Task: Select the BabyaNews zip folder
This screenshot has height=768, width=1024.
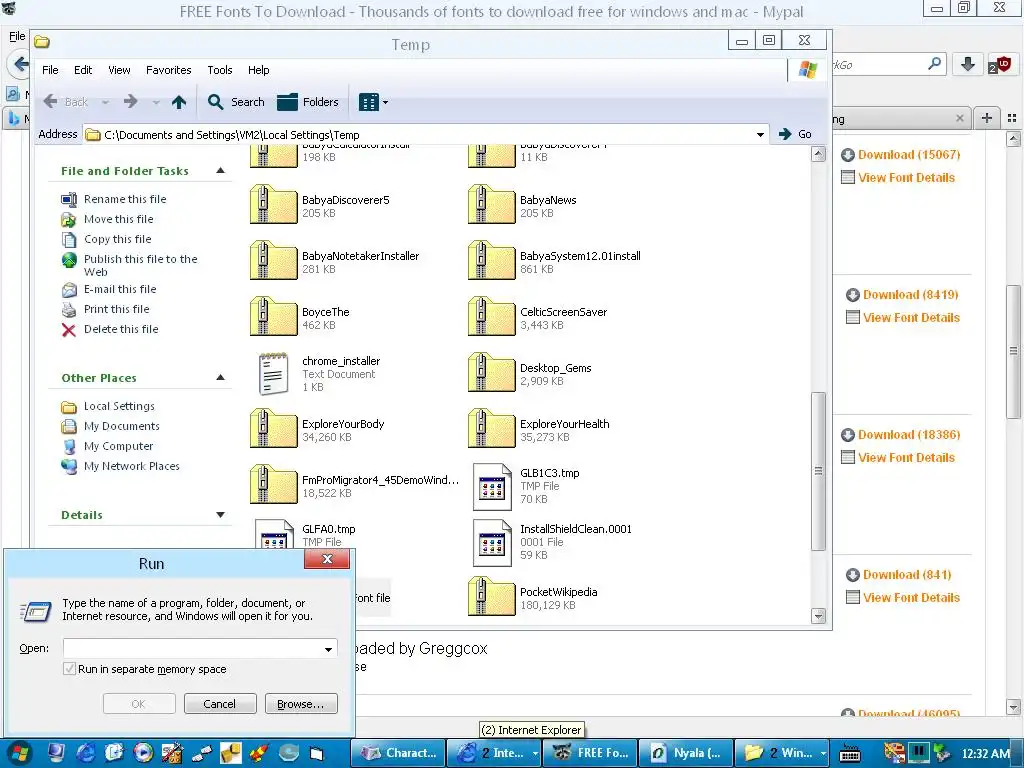Action: pos(523,206)
